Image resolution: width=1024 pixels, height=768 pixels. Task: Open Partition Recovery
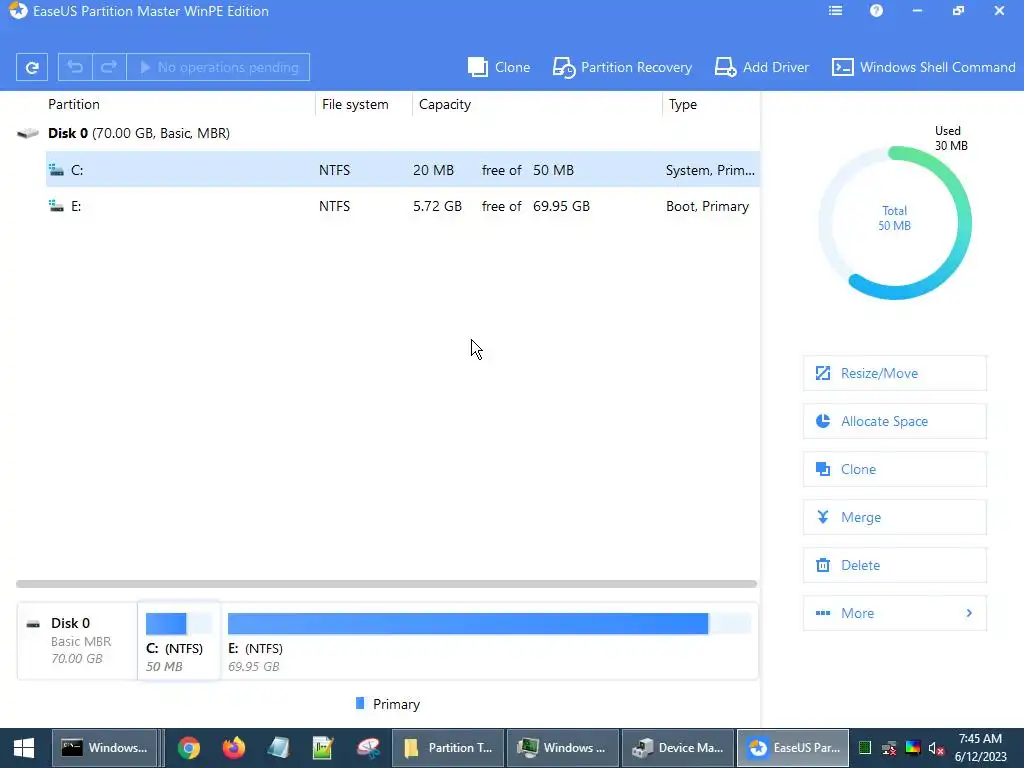(x=622, y=67)
